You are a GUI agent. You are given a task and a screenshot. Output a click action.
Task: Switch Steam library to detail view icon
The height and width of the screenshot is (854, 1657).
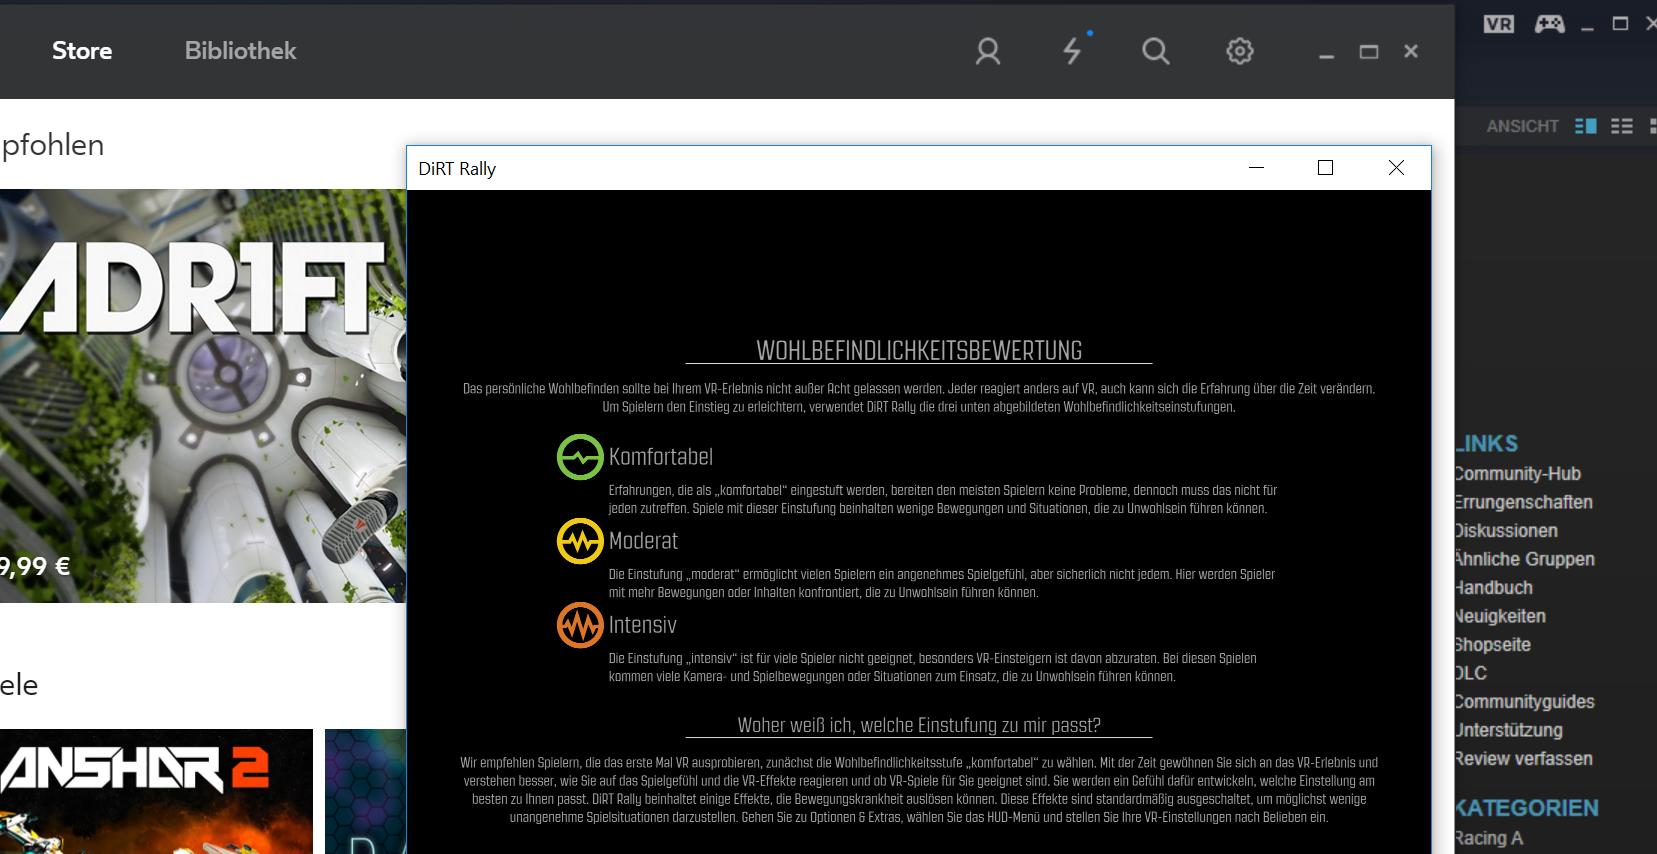[x=1586, y=126]
